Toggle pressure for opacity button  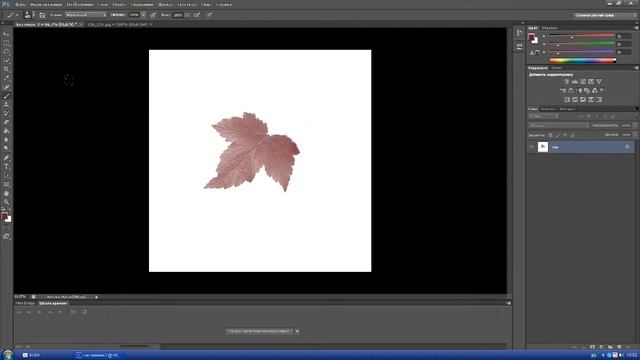[x=153, y=15]
